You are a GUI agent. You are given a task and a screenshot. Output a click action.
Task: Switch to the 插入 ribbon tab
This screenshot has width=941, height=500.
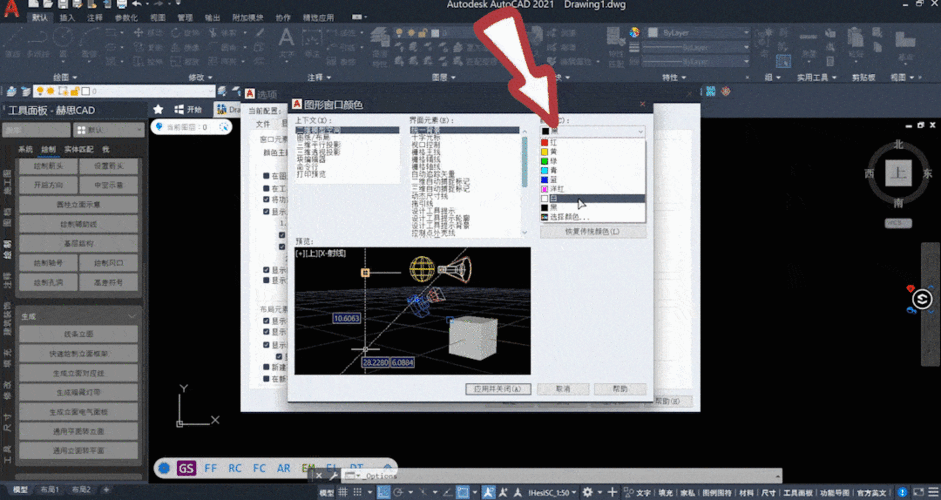[x=67, y=18]
